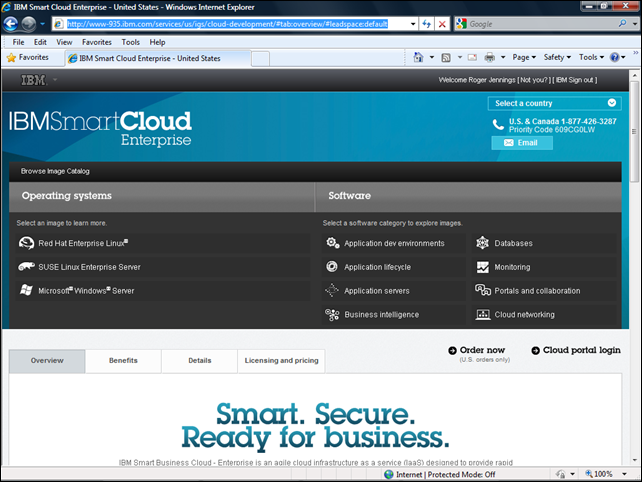
Task: Click the Application lifecycle circle icon
Action: 332,267
